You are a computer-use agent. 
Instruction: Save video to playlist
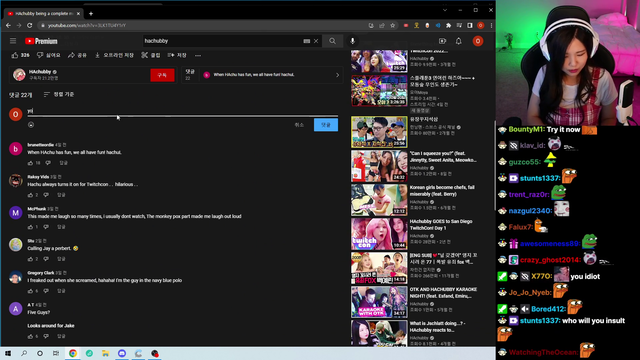(x=177, y=55)
